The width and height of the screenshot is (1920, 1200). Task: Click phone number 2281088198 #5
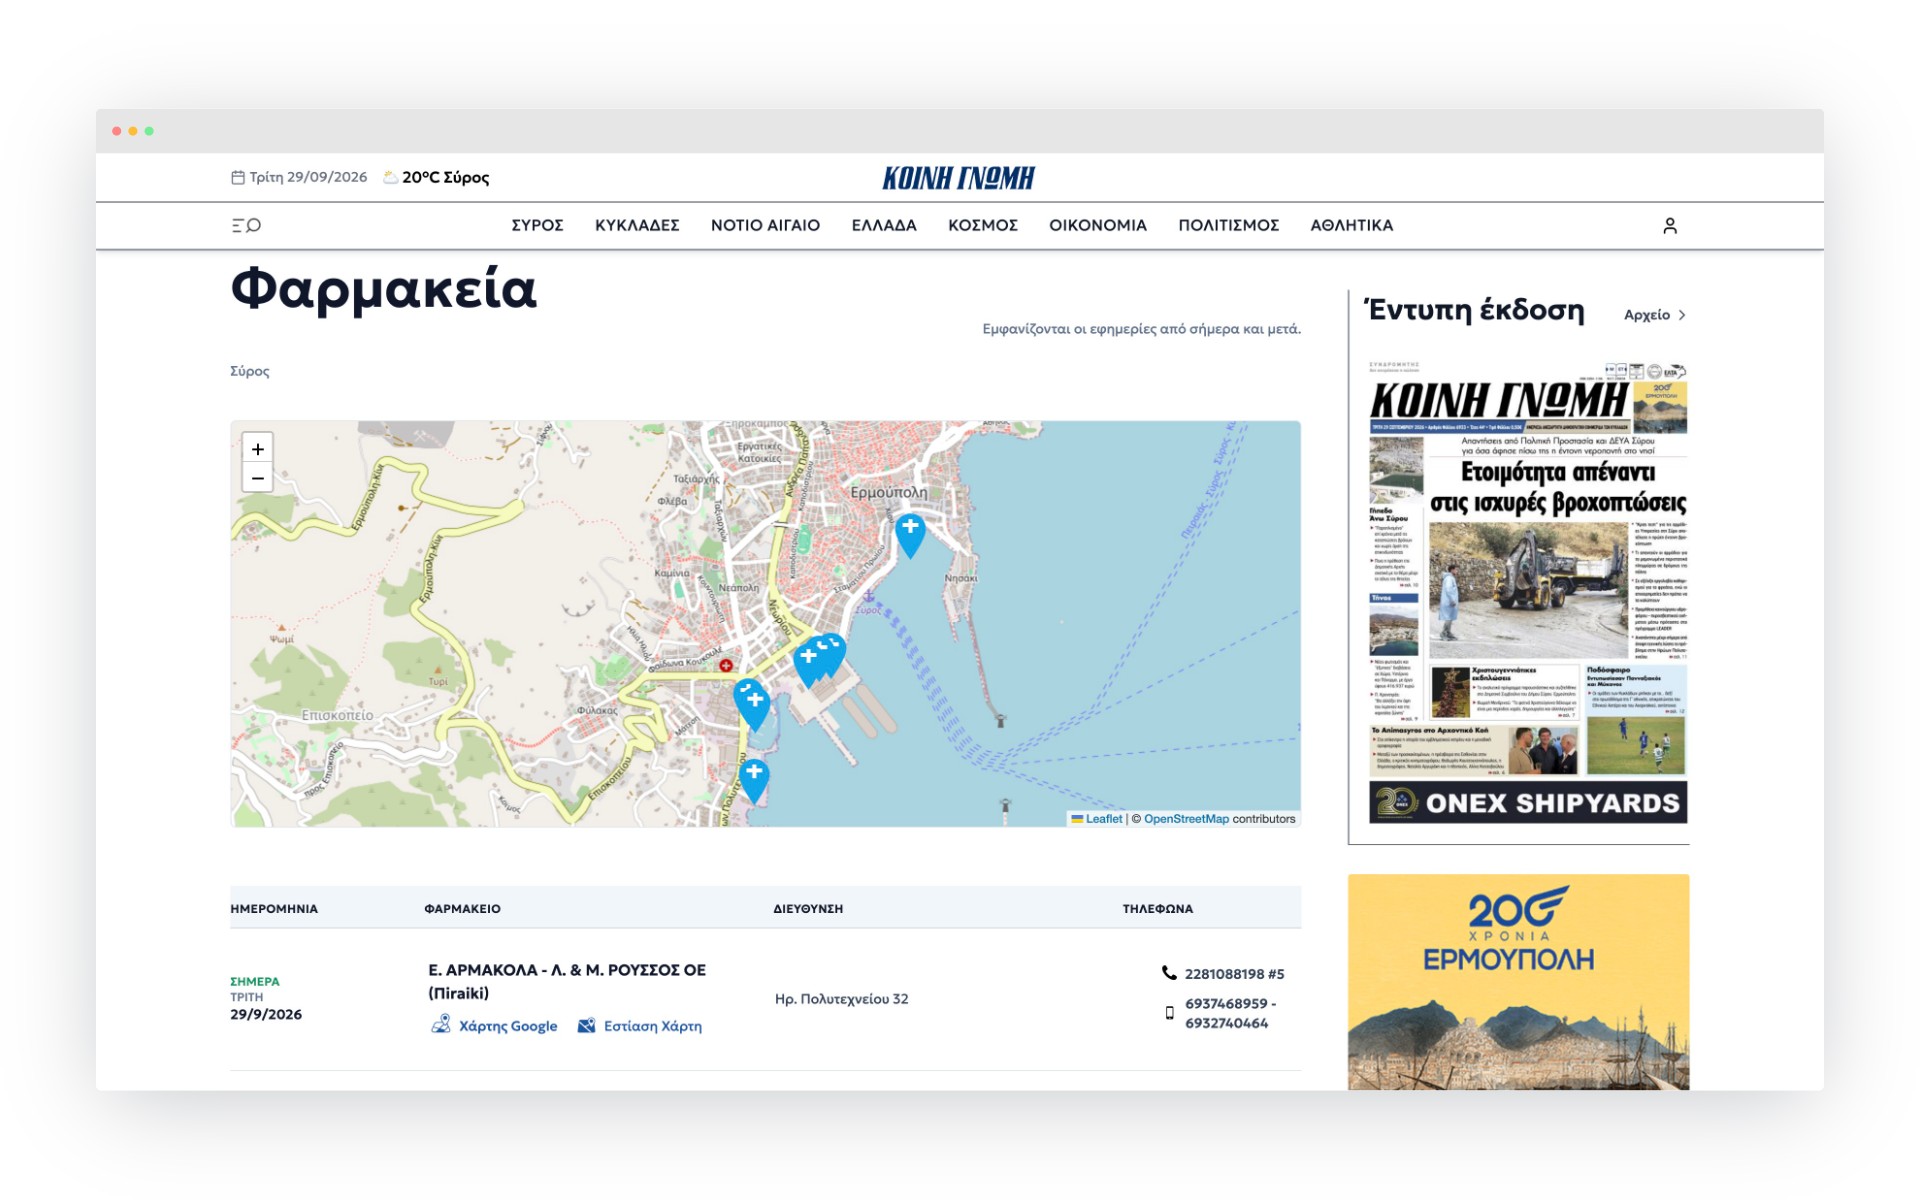(x=1234, y=973)
